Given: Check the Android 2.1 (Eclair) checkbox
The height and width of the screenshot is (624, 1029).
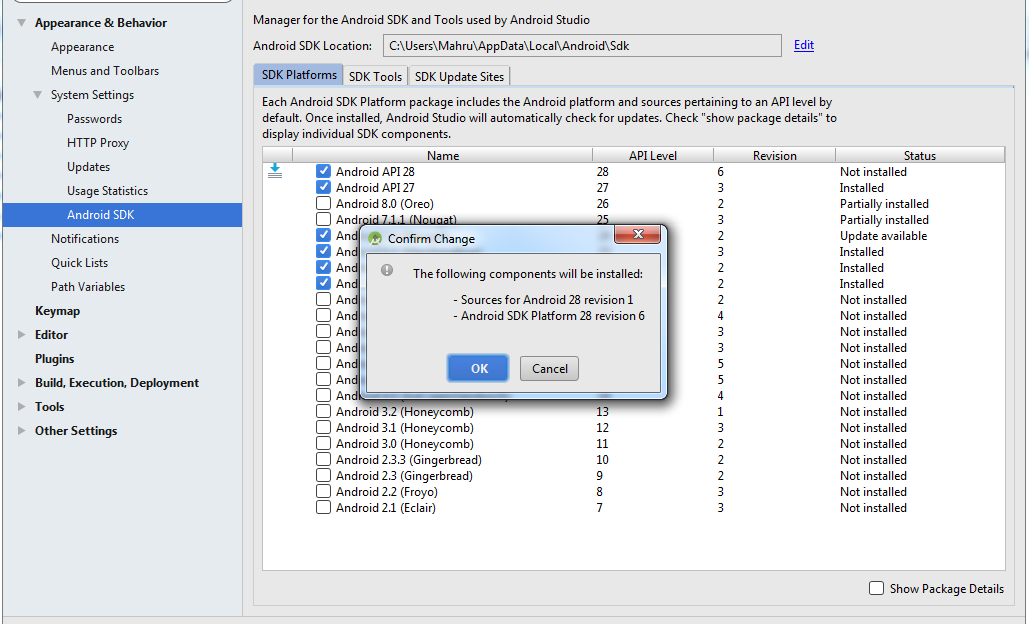Looking at the screenshot, I should click(x=323, y=508).
